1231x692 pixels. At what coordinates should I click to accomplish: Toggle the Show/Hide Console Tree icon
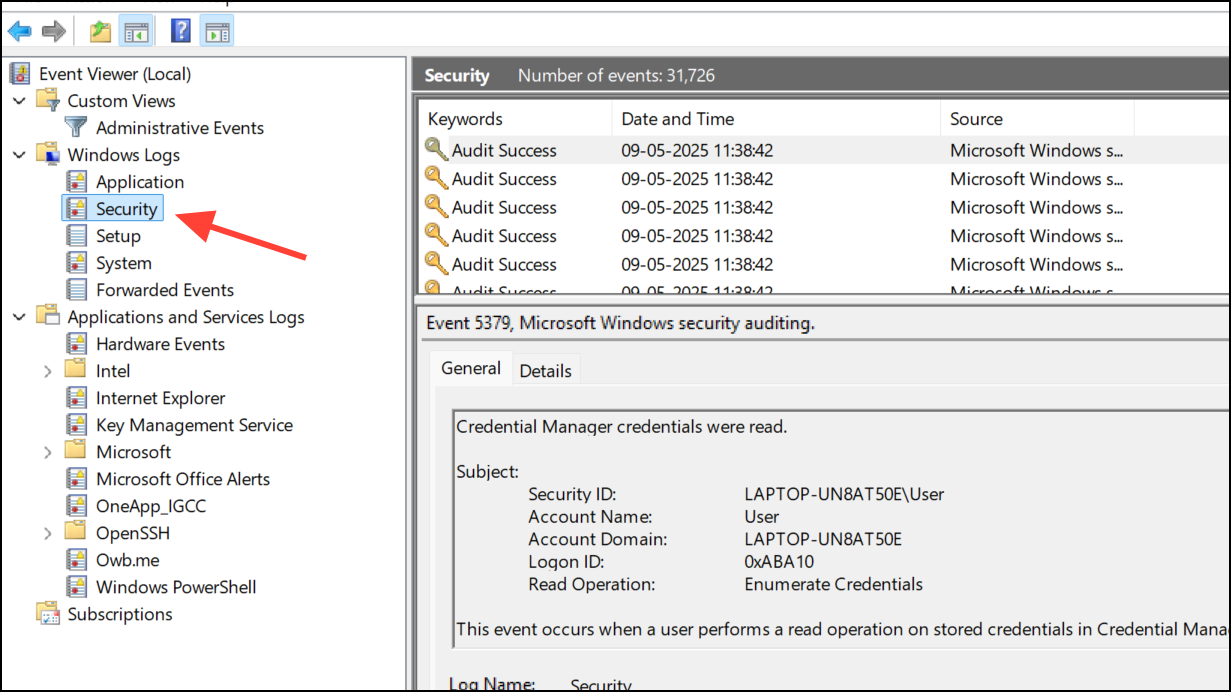pyautogui.click(x=135, y=32)
